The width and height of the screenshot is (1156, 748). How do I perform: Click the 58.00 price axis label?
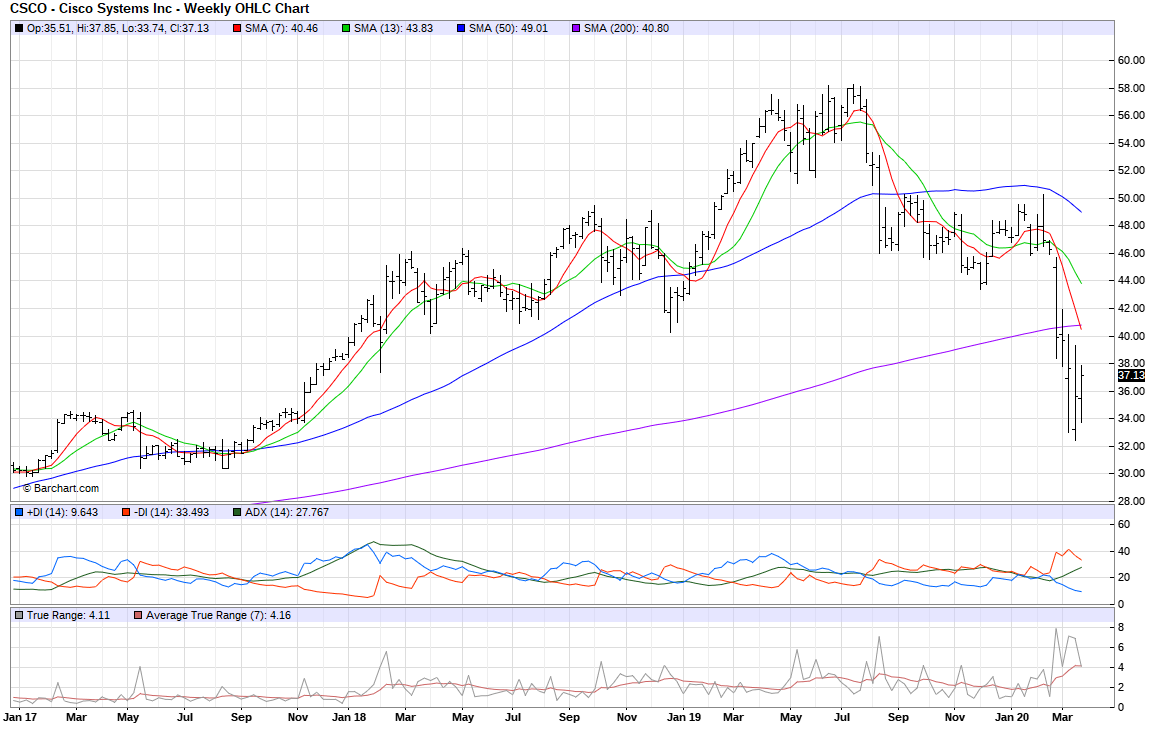pyautogui.click(x=1131, y=88)
